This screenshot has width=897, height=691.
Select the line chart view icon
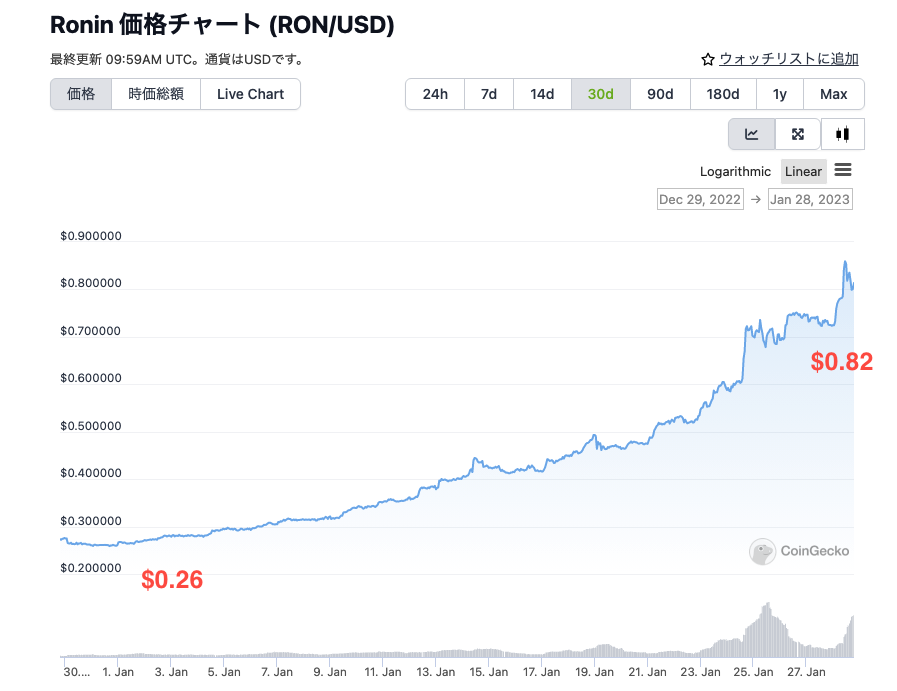[x=751, y=134]
